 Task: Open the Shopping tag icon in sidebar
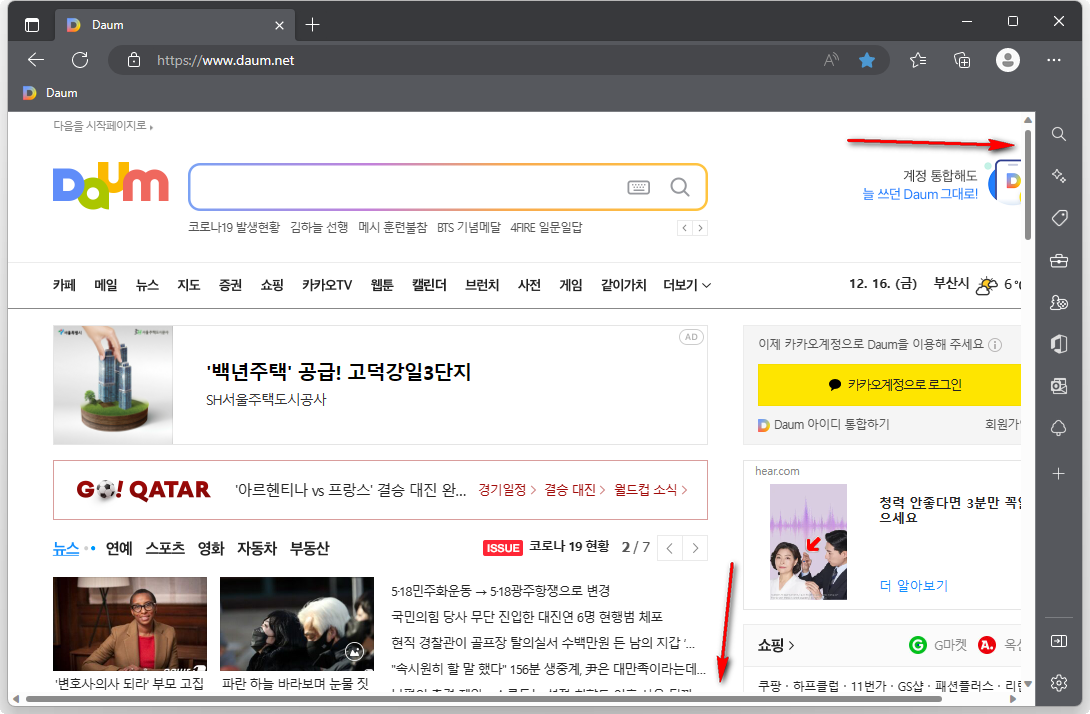[1058, 217]
